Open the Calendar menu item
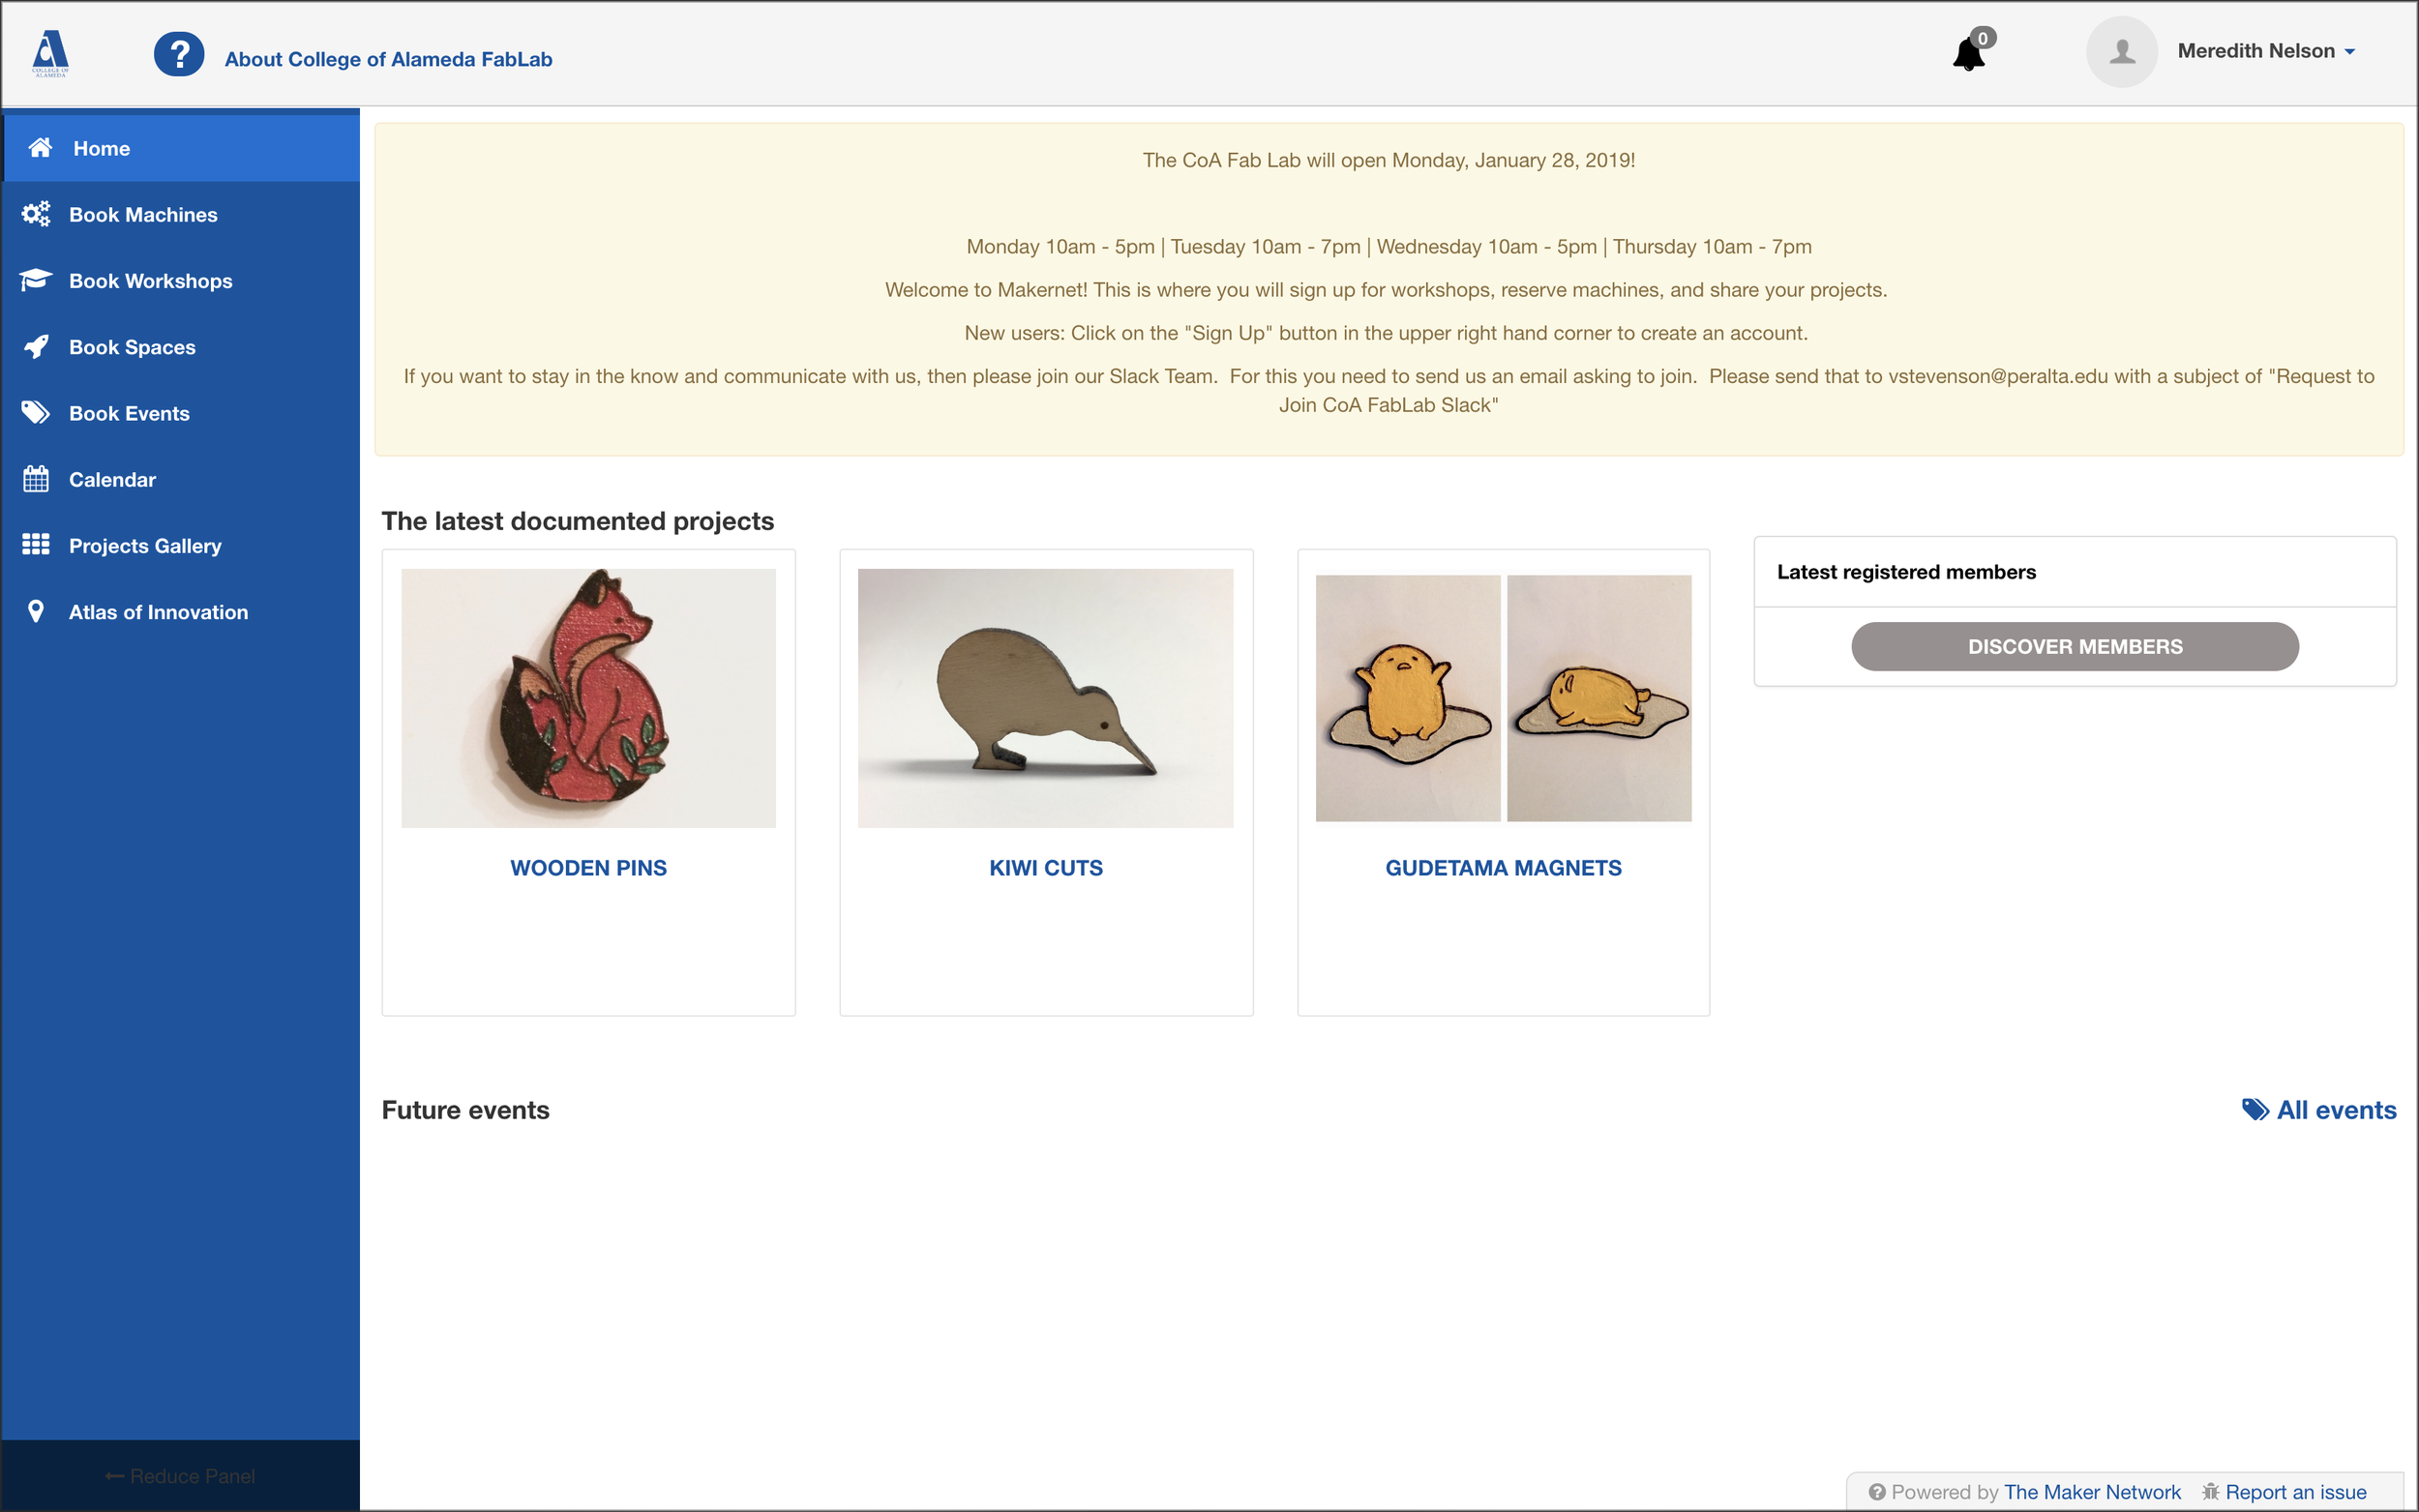This screenshot has width=2419, height=1512. coord(181,479)
